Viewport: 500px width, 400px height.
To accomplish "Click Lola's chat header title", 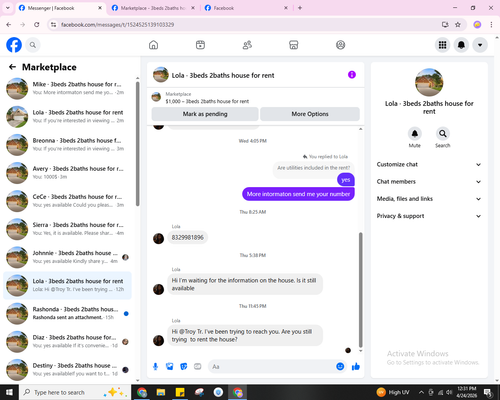I will point(223,75).
